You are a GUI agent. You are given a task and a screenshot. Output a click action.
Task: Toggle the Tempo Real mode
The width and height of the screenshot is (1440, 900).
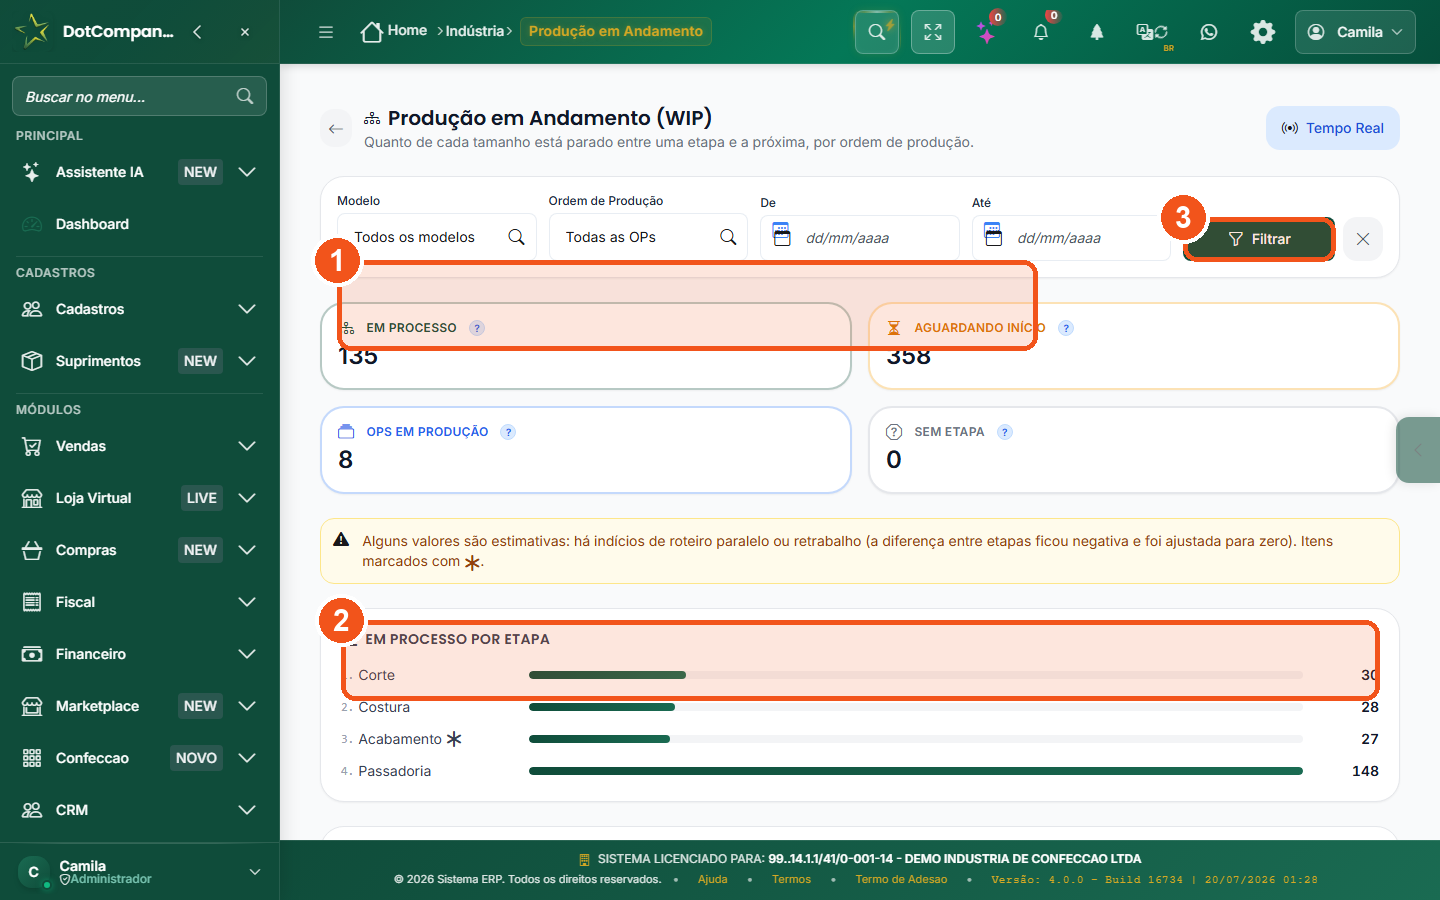[x=1333, y=128]
